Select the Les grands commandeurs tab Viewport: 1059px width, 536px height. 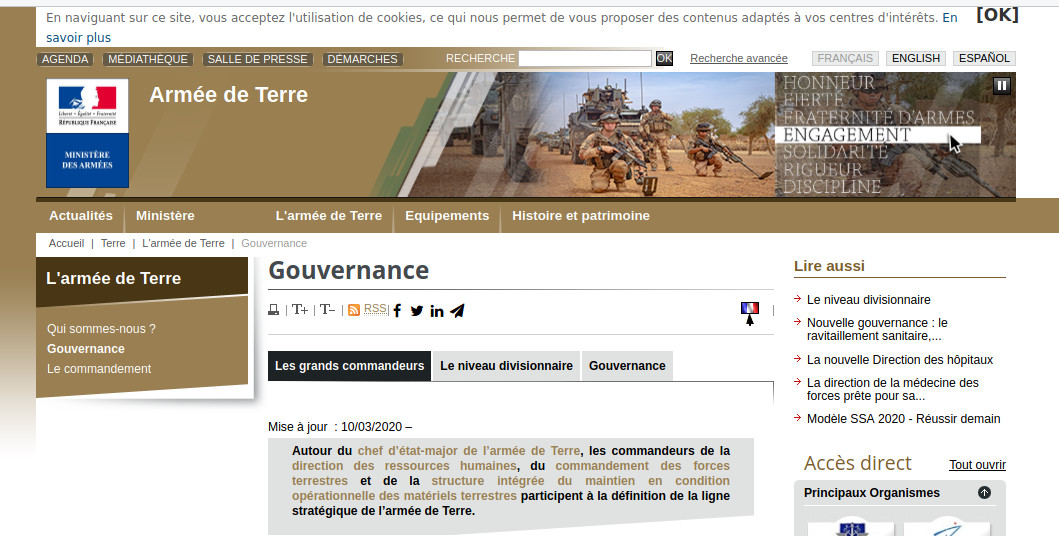point(349,366)
